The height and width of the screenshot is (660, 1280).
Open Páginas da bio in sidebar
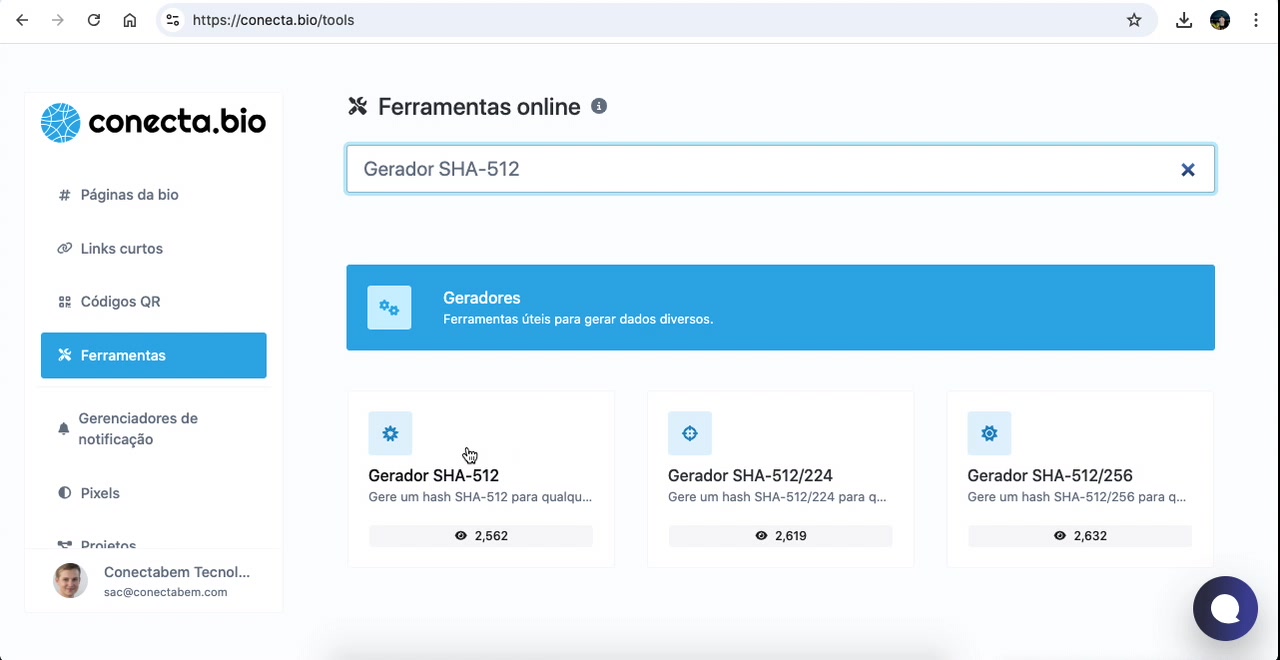point(129,195)
